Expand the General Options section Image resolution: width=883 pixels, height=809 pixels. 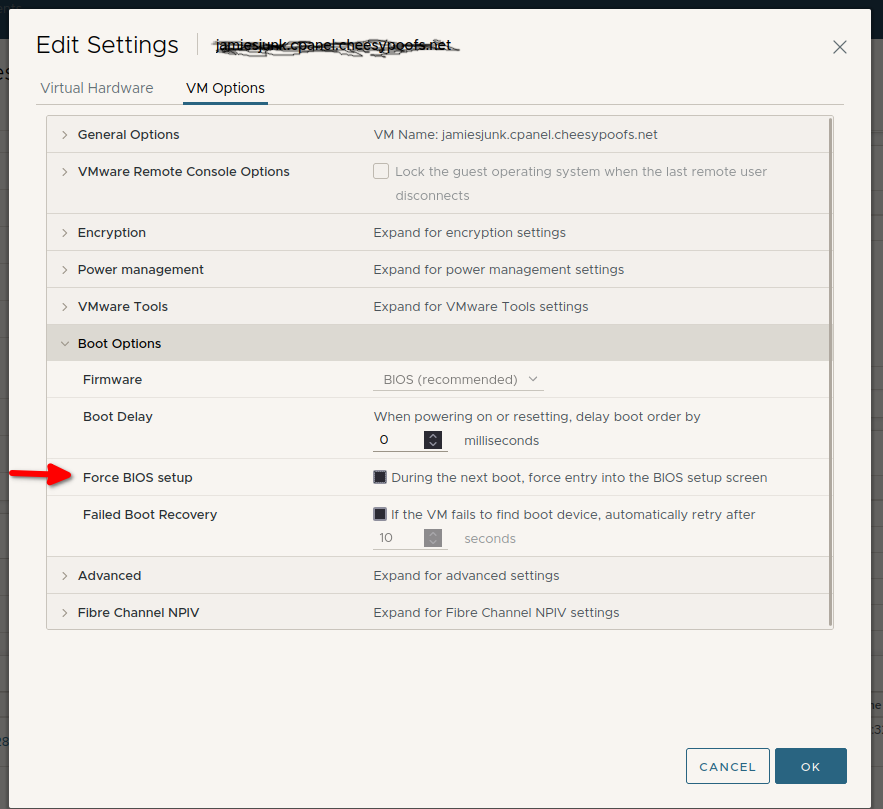pos(65,135)
